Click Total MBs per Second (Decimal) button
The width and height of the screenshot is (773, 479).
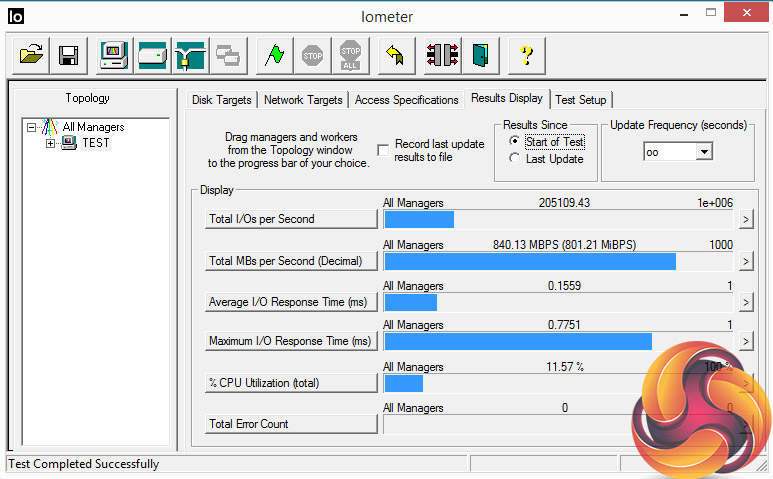click(x=291, y=261)
